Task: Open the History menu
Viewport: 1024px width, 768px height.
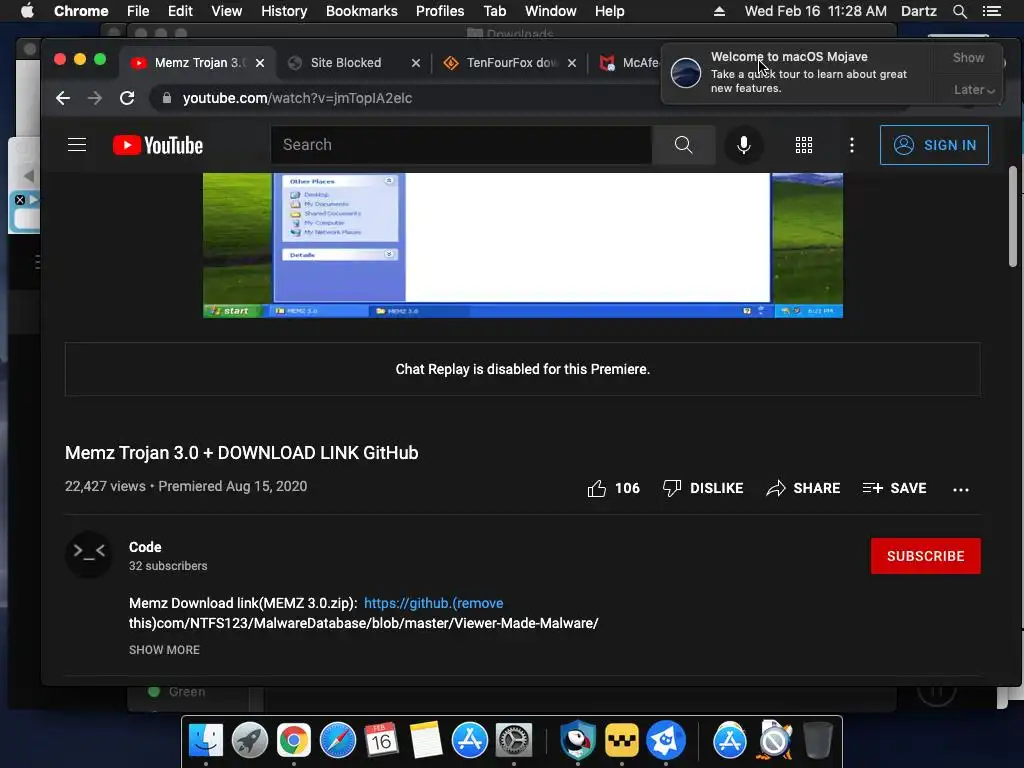Action: click(x=284, y=11)
